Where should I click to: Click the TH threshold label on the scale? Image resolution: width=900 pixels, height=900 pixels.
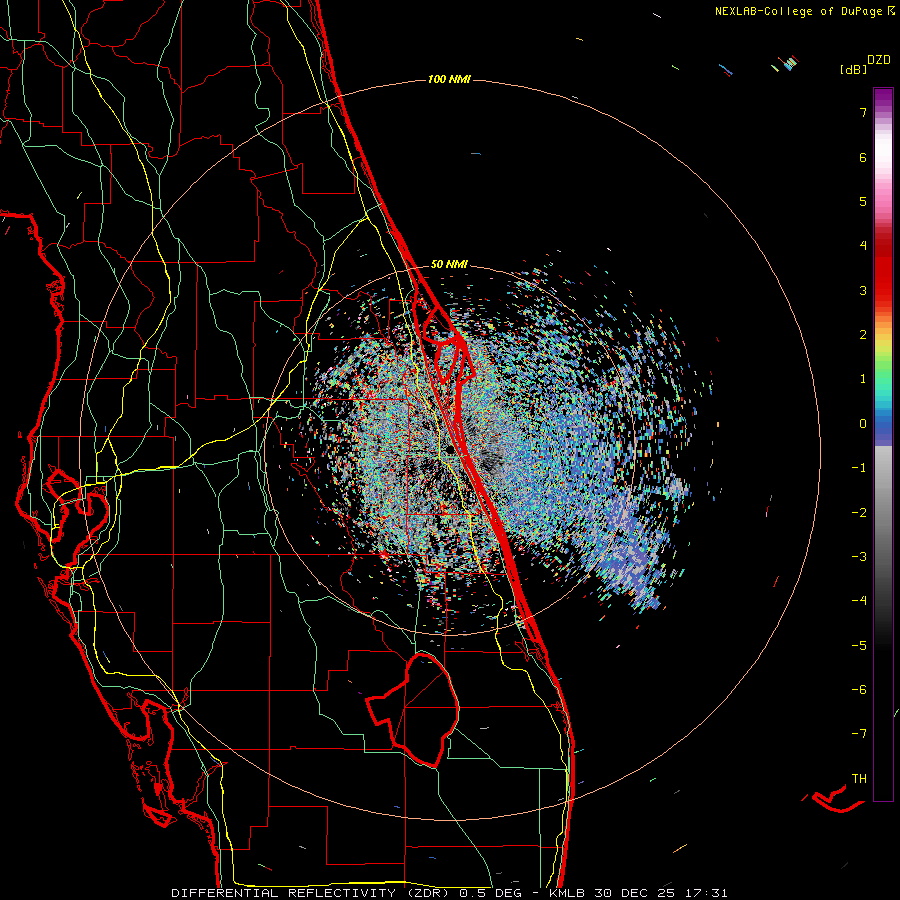pos(859,778)
